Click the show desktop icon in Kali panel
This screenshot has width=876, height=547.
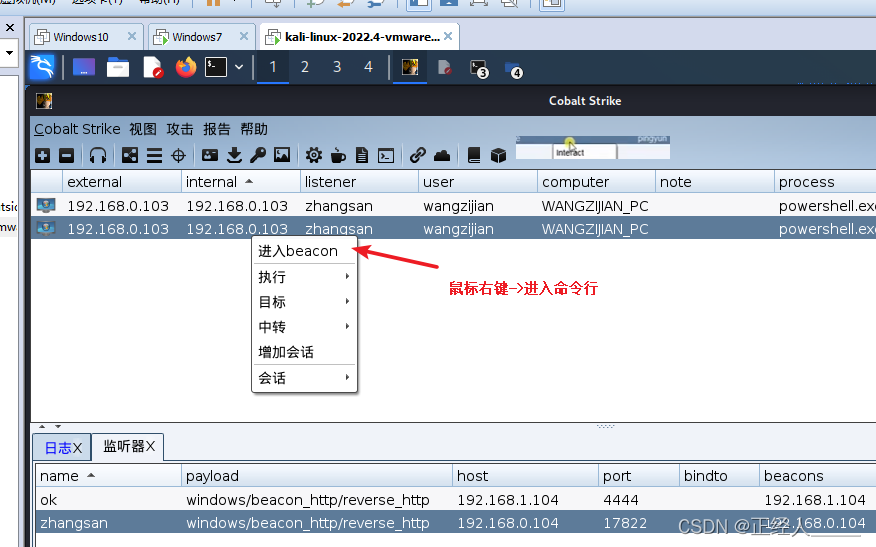click(84, 68)
